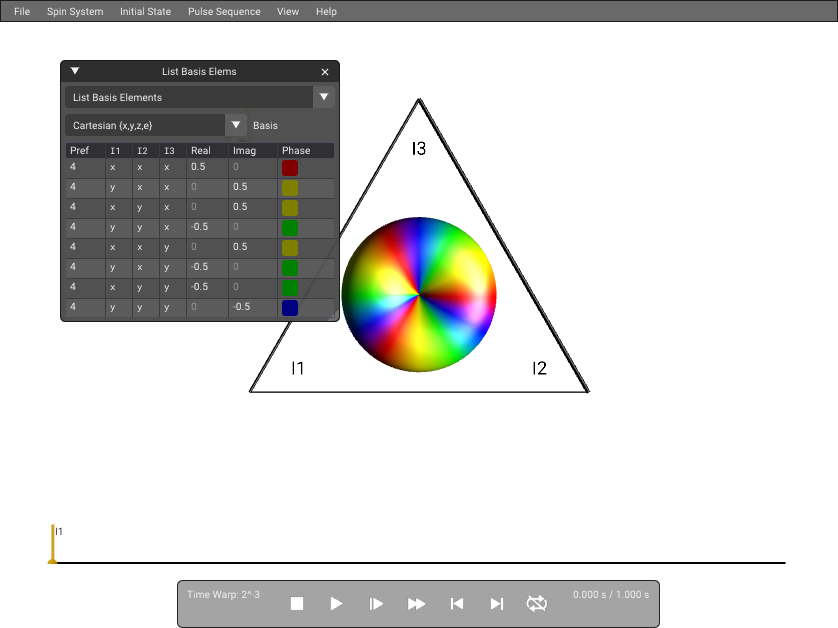Jump to sequence start icon
The height and width of the screenshot is (628, 838).
(456, 603)
